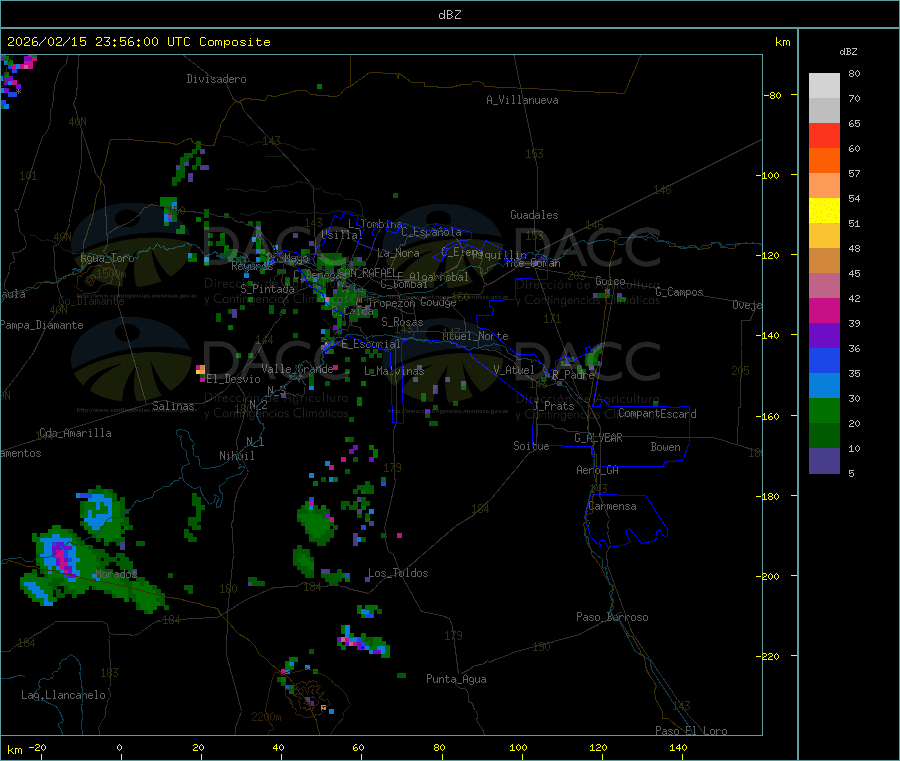Click the light blue 35 dBZ swatch
This screenshot has width=900, height=761.
[x=824, y=386]
